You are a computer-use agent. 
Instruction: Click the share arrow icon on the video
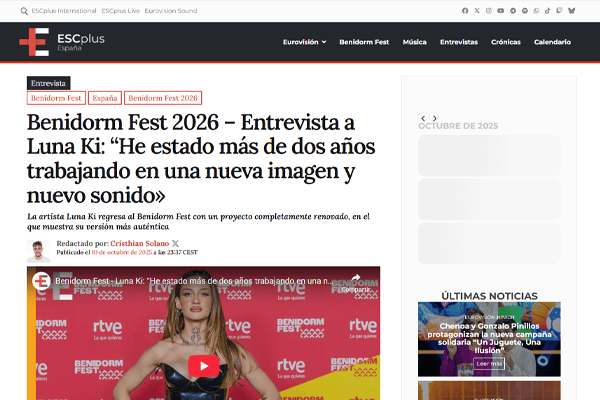point(356,278)
